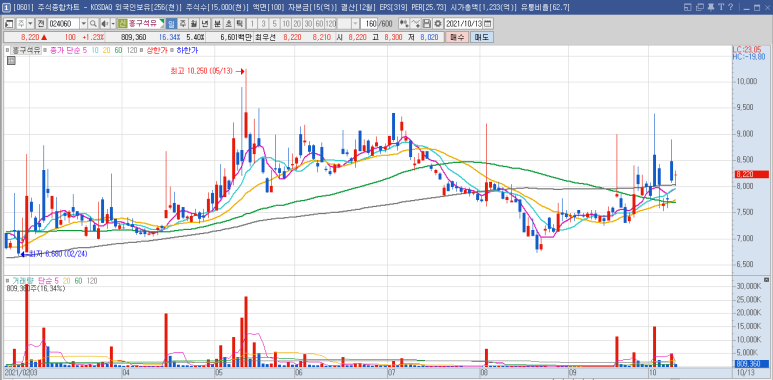
Task: Click the pin icon in title bar
Action: (x=711, y=7)
